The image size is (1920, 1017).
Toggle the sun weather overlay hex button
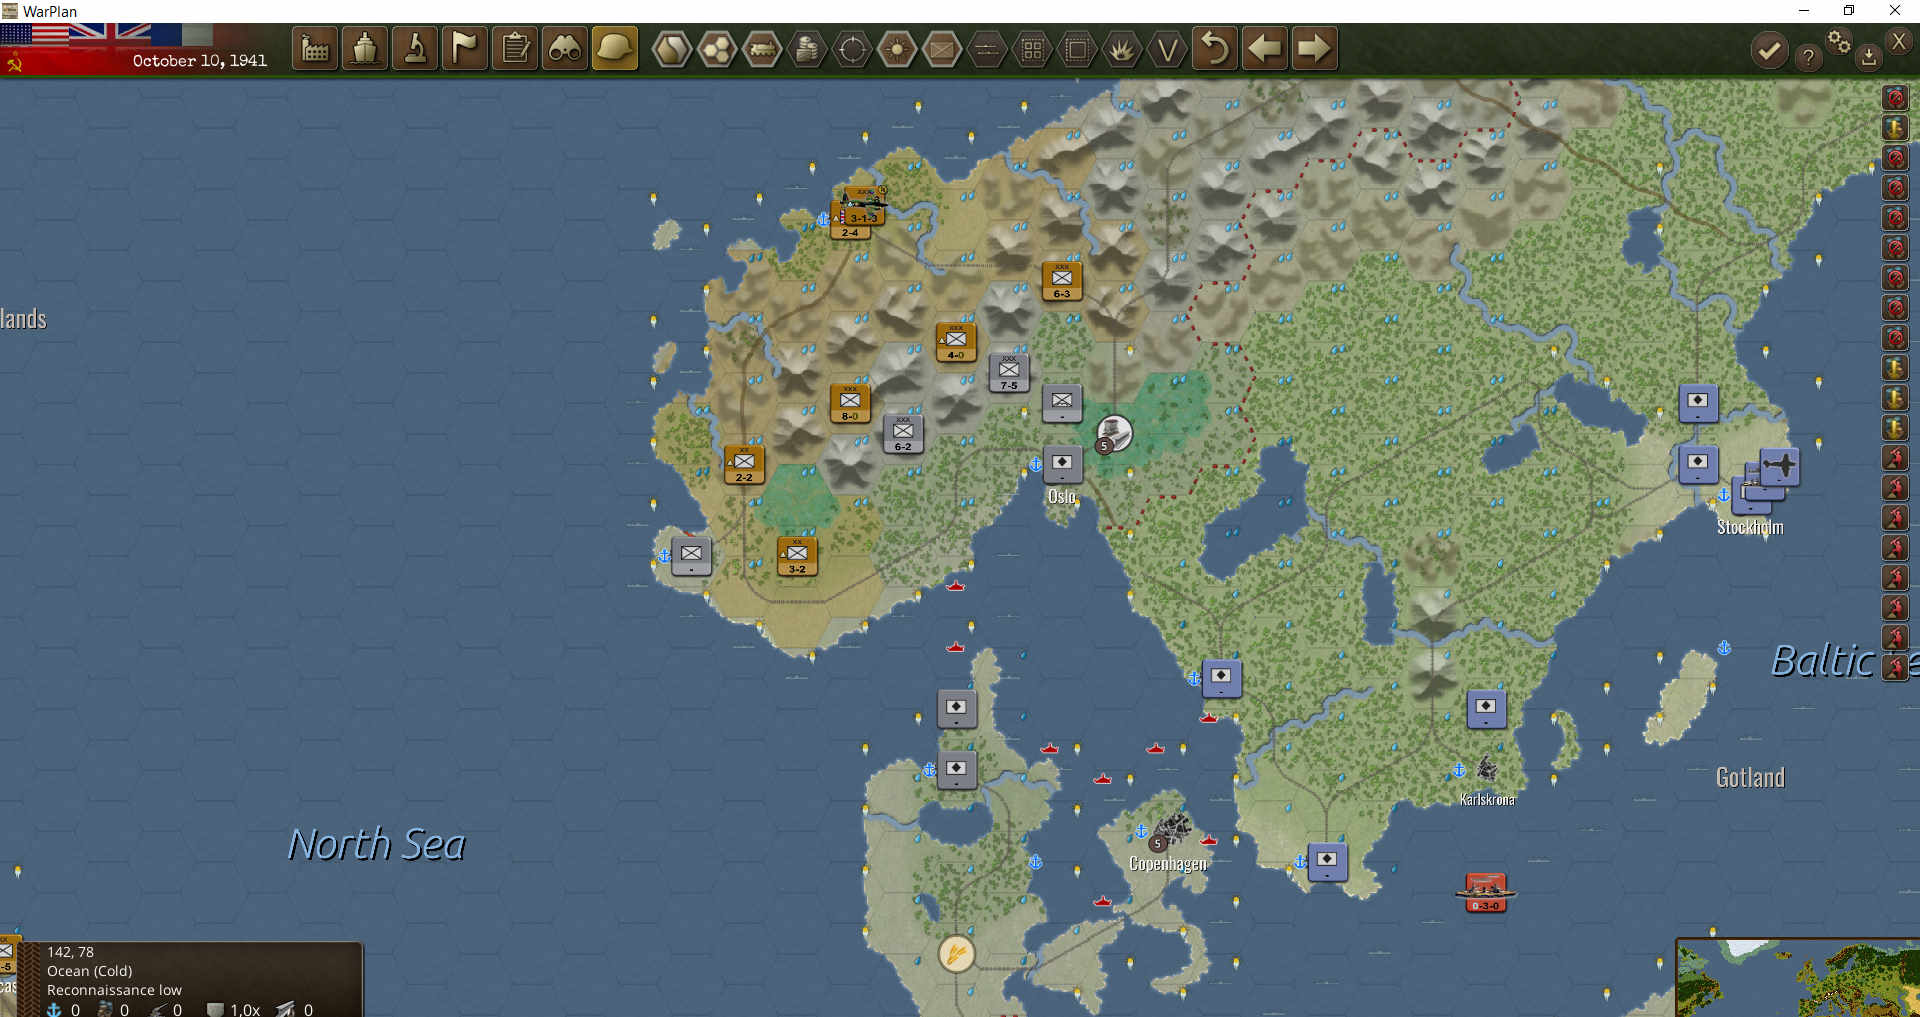coord(897,49)
